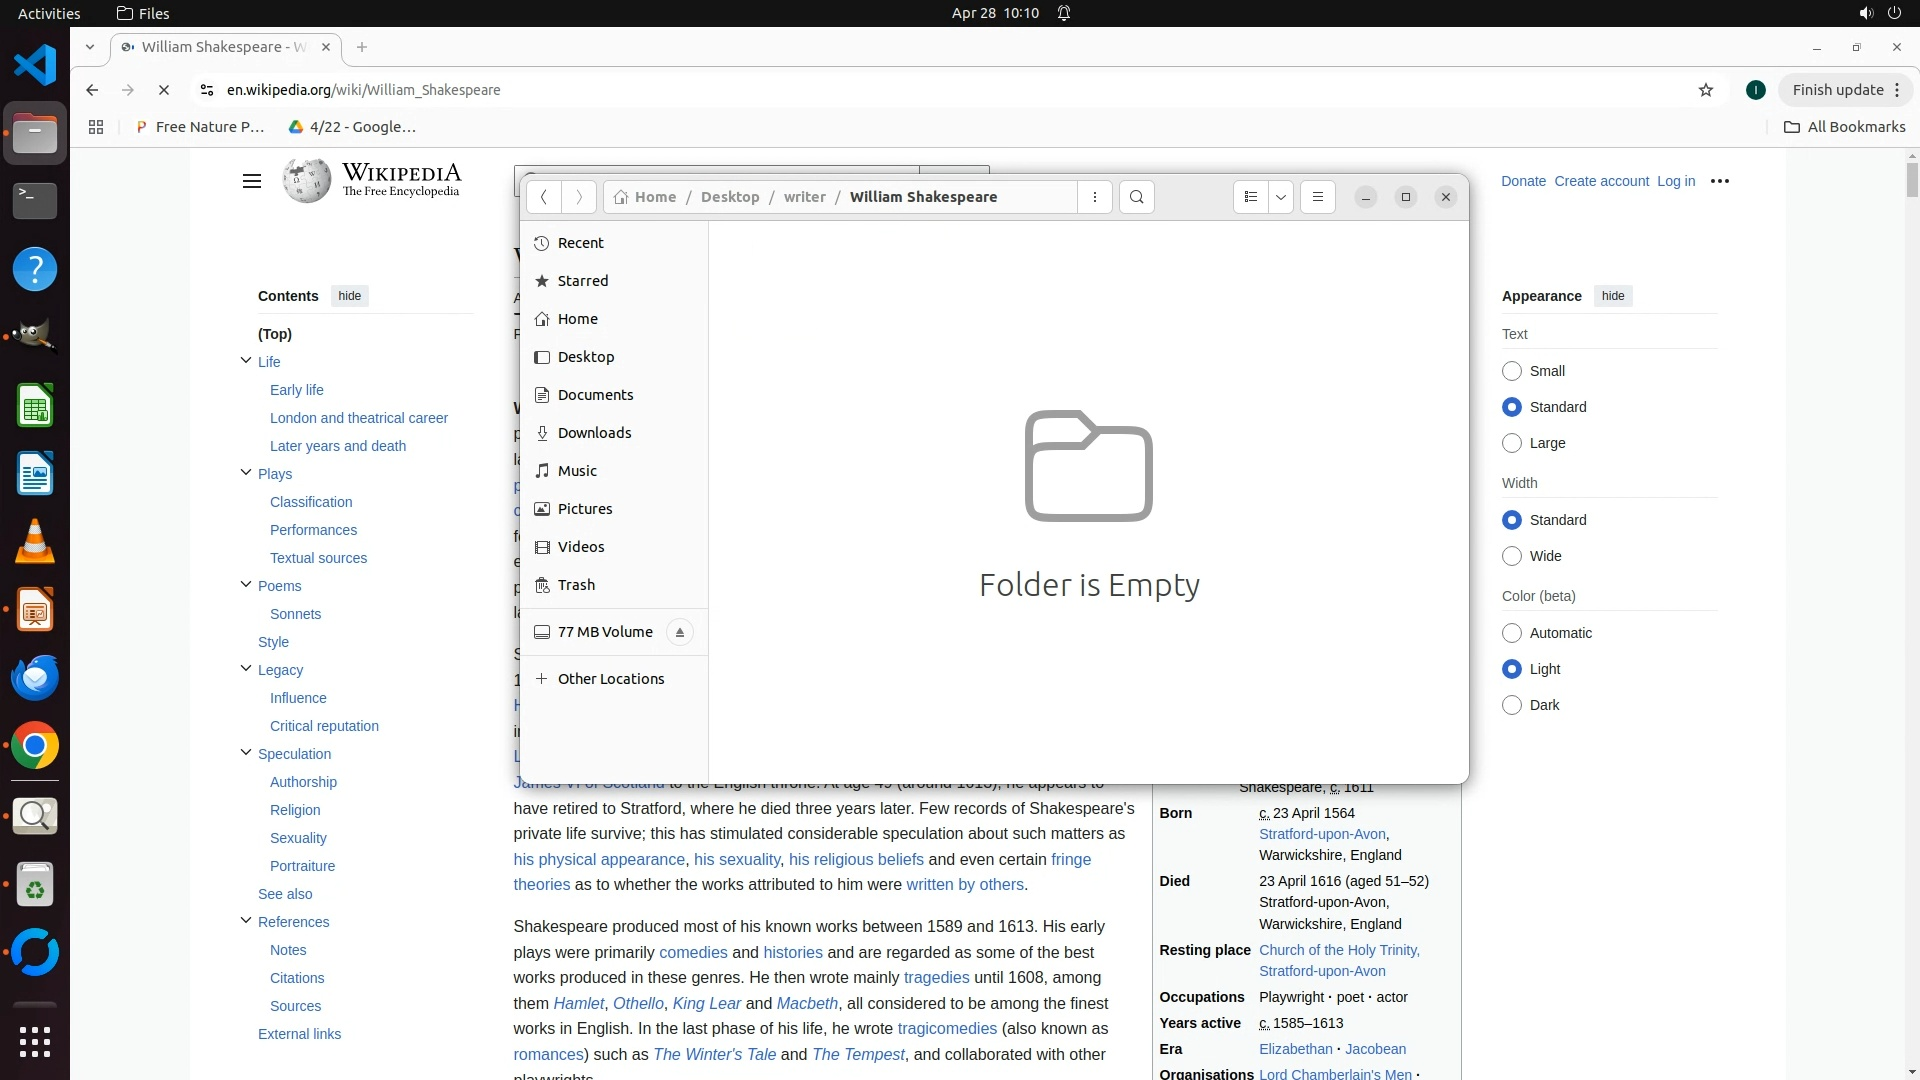Stop loading the page
Viewport: 1920px width, 1080px height.
point(164,90)
